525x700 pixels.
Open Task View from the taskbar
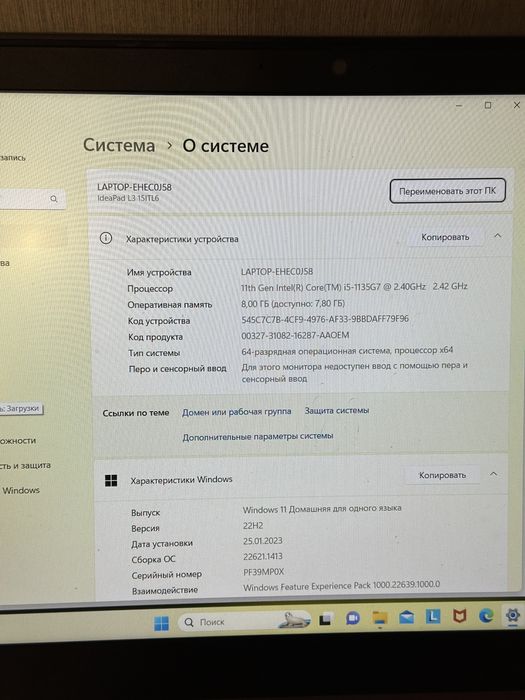(325, 620)
